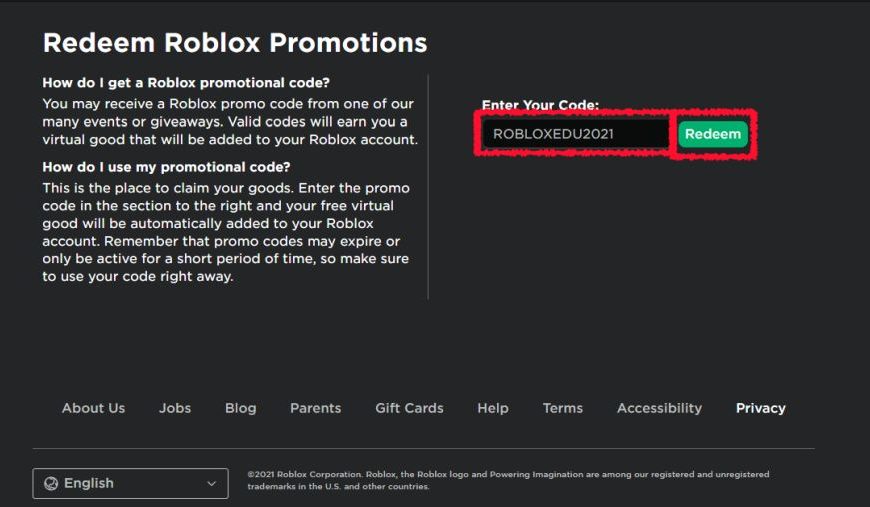
Task: Open the Parents footer link
Action: click(x=315, y=408)
